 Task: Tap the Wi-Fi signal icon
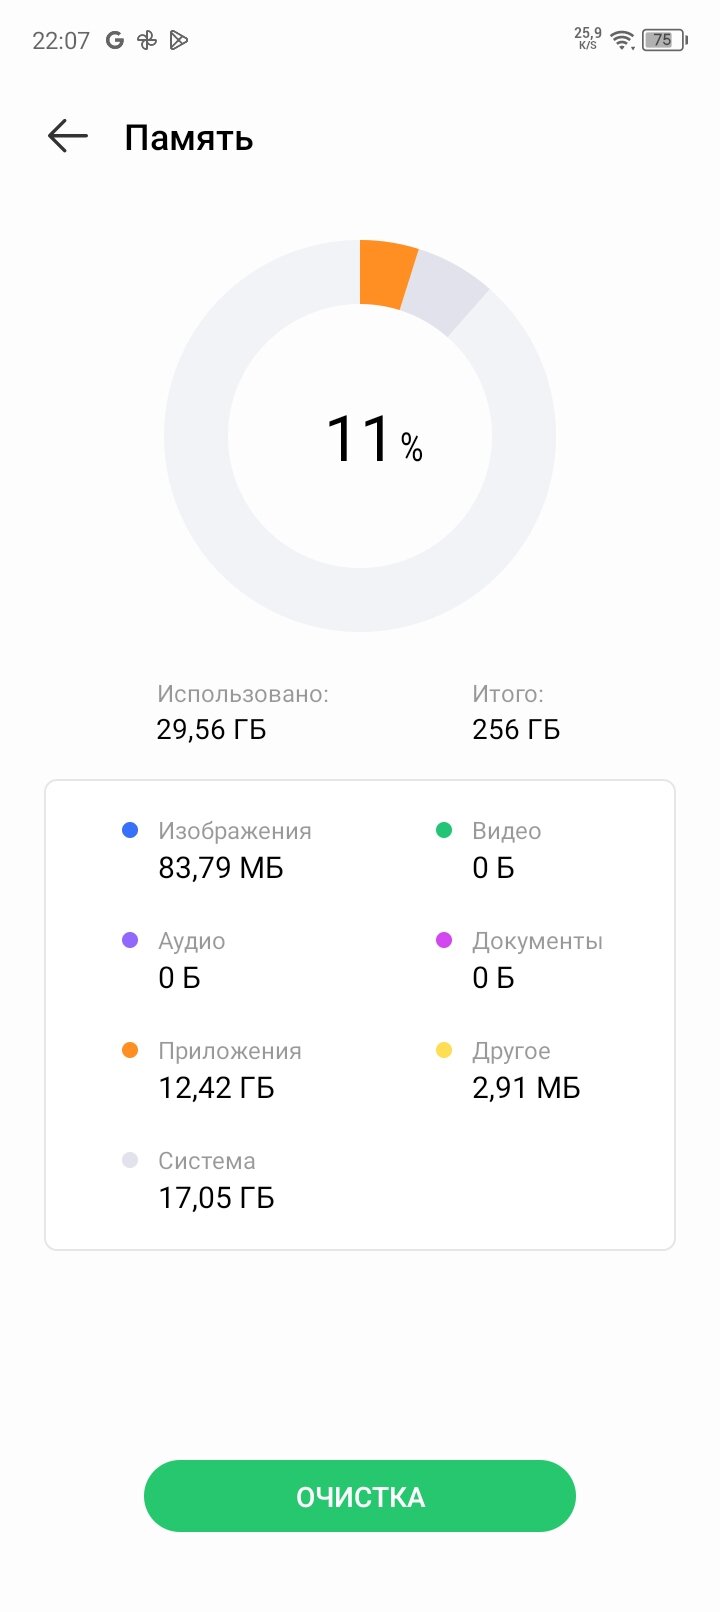pyautogui.click(x=623, y=40)
